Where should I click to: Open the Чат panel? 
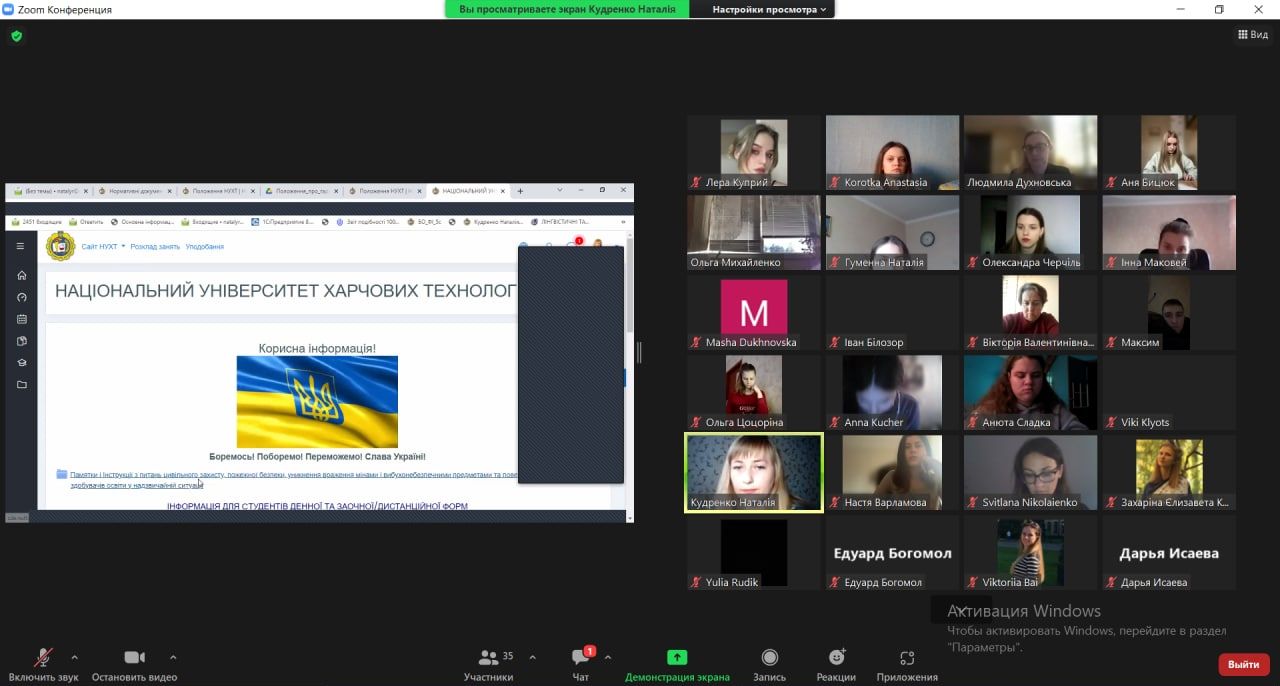[580, 665]
